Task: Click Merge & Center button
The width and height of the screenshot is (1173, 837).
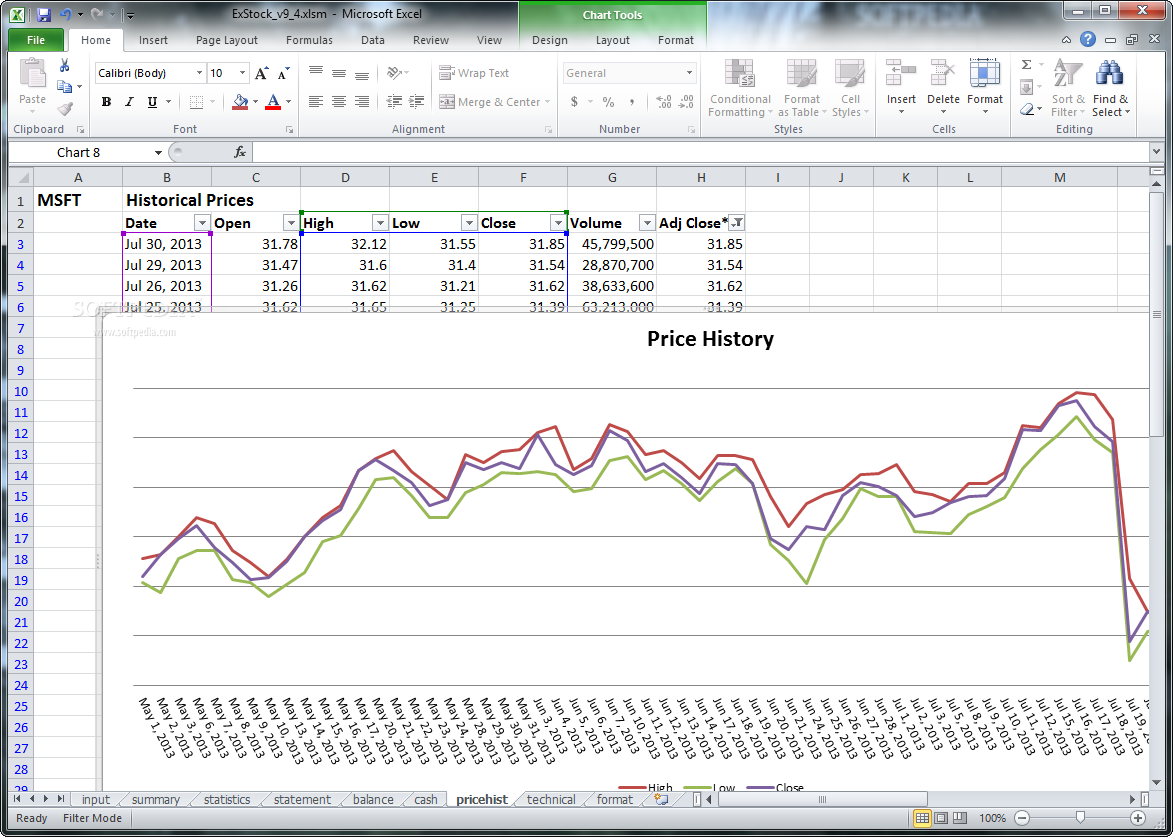Action: (x=489, y=102)
